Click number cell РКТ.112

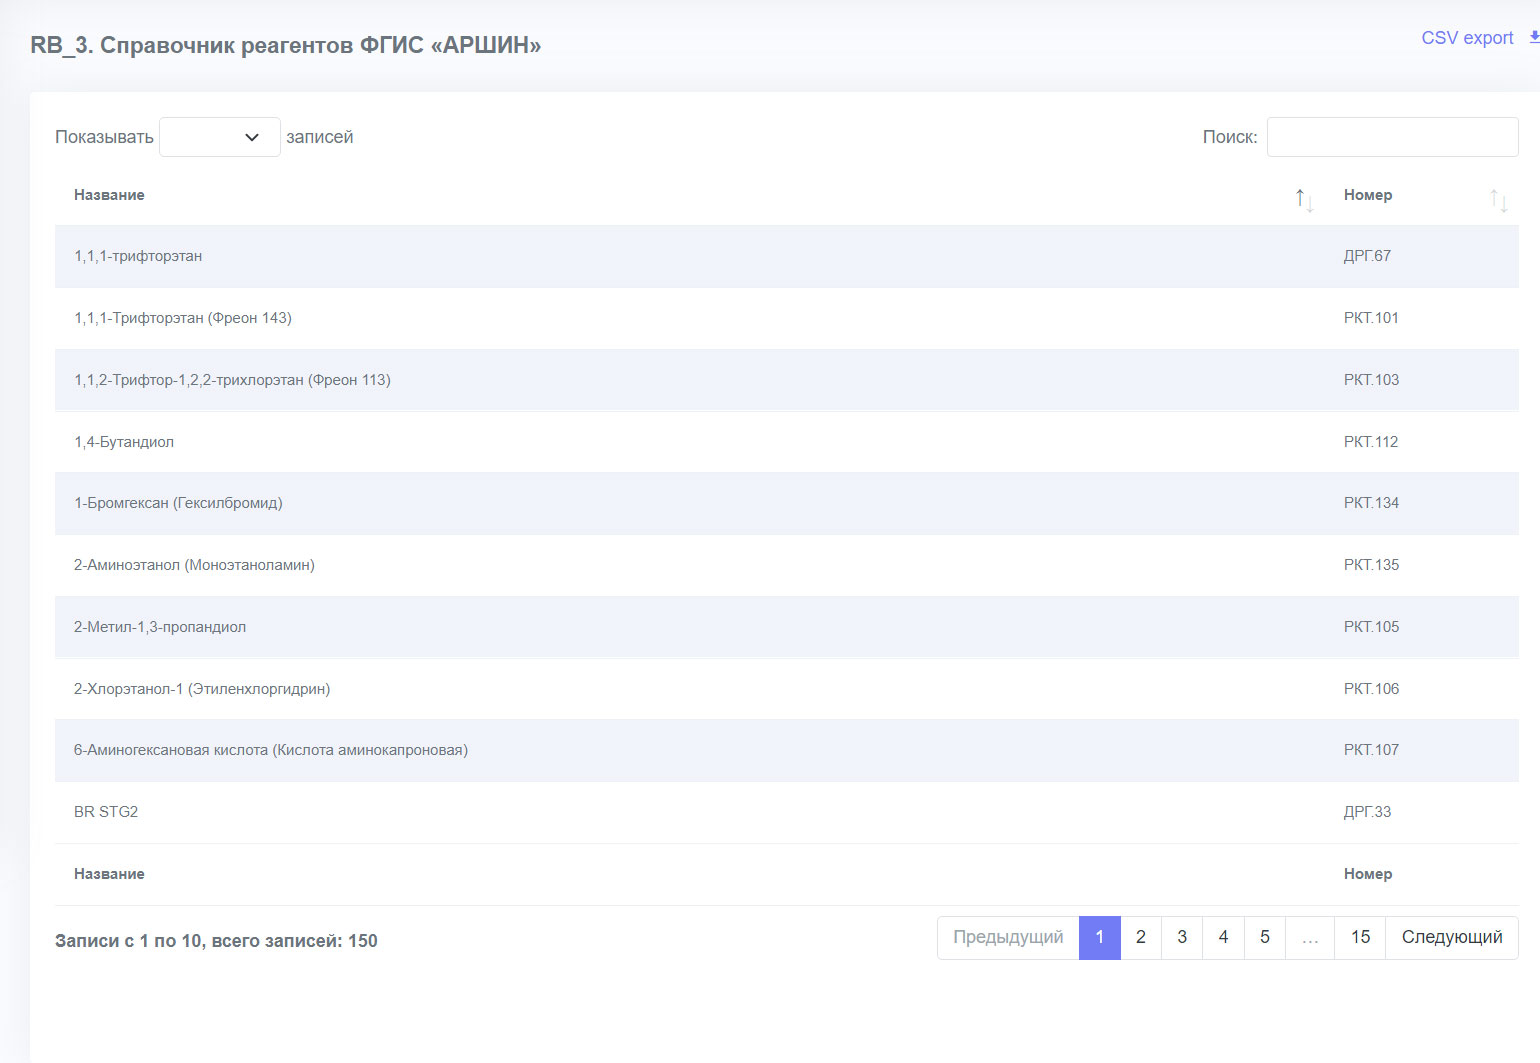pos(1371,442)
